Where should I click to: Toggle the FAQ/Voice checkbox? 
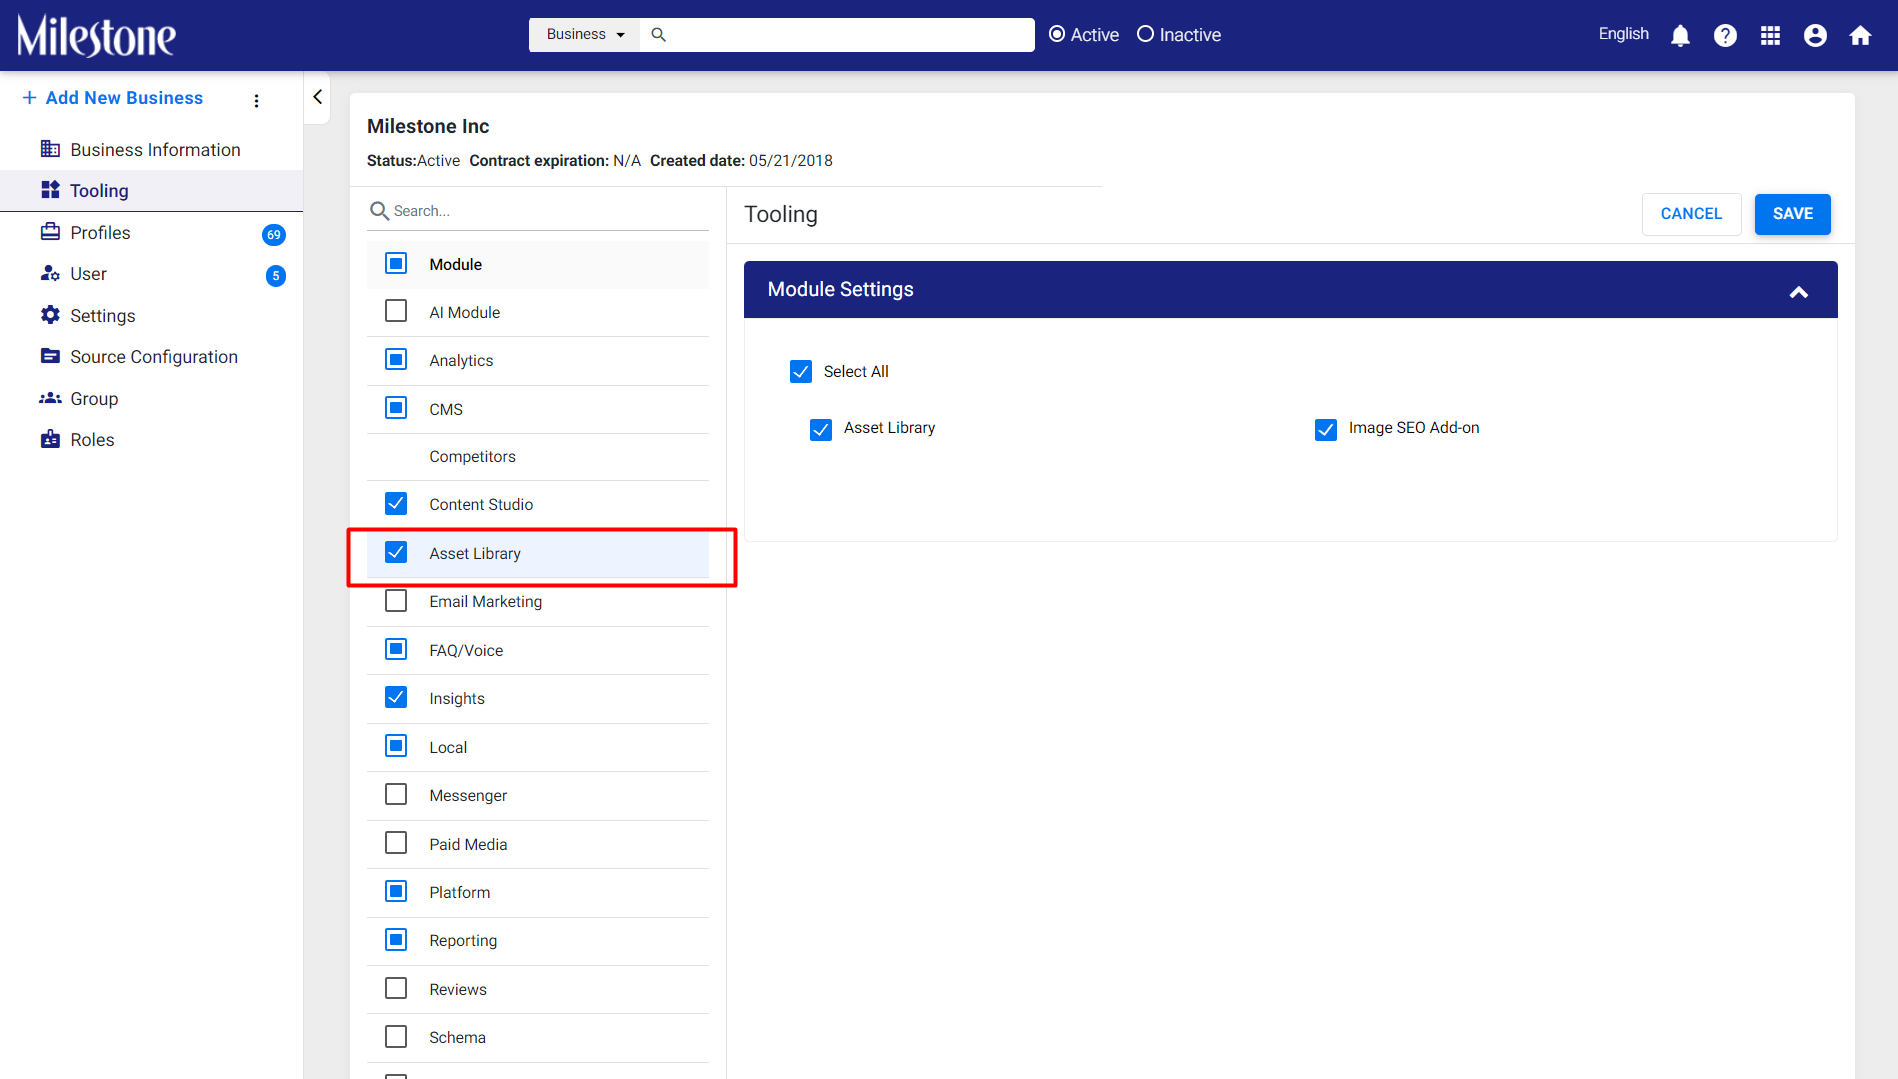tap(396, 649)
